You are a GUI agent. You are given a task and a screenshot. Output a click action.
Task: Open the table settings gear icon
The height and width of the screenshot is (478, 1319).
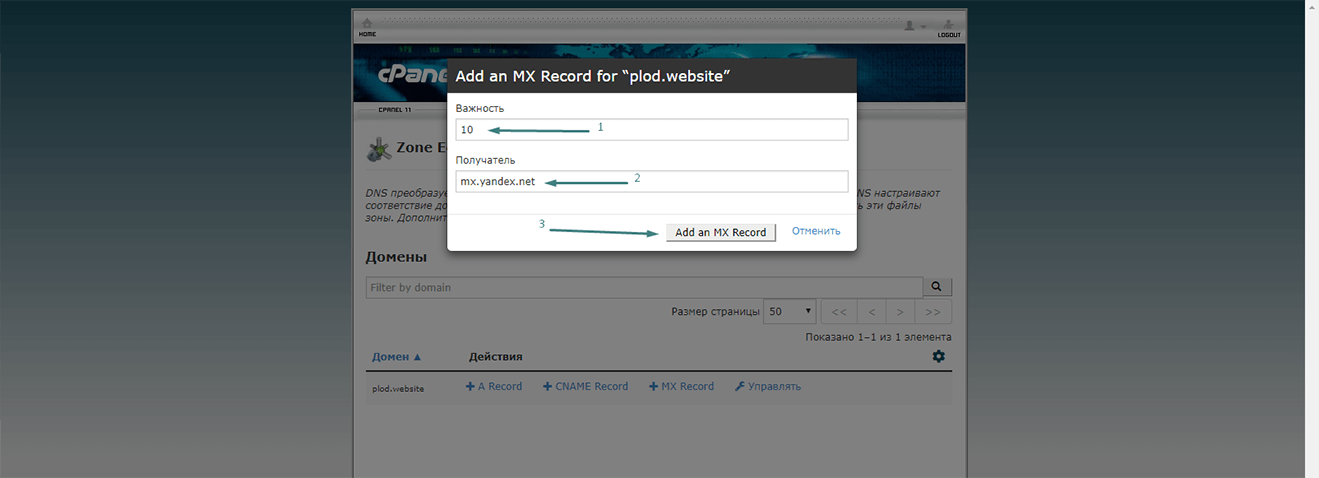coord(938,356)
